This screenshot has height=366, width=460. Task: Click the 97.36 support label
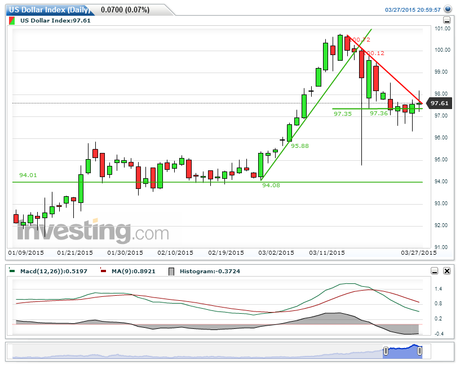379,114
